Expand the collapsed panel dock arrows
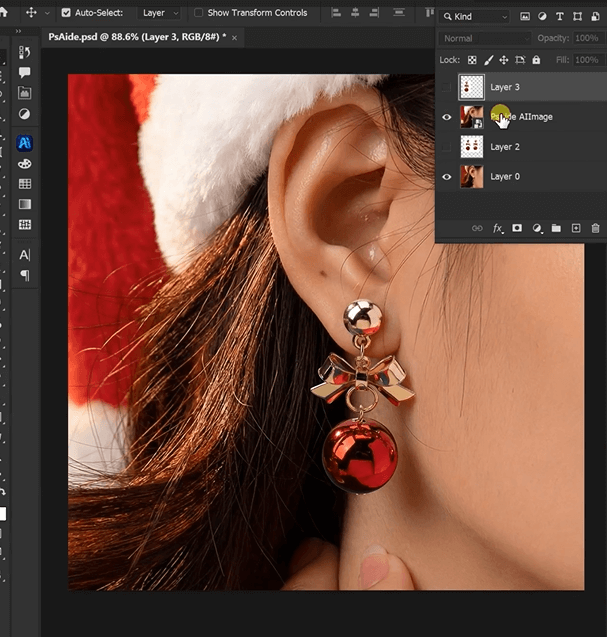 click(18, 31)
